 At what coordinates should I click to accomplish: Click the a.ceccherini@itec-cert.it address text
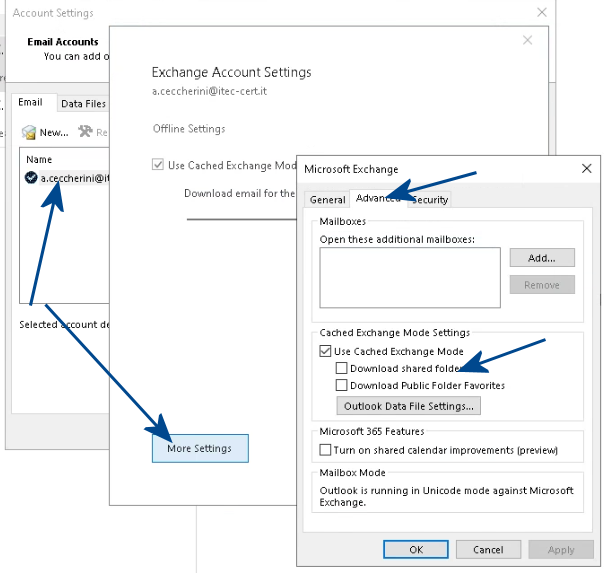[x=209, y=91]
